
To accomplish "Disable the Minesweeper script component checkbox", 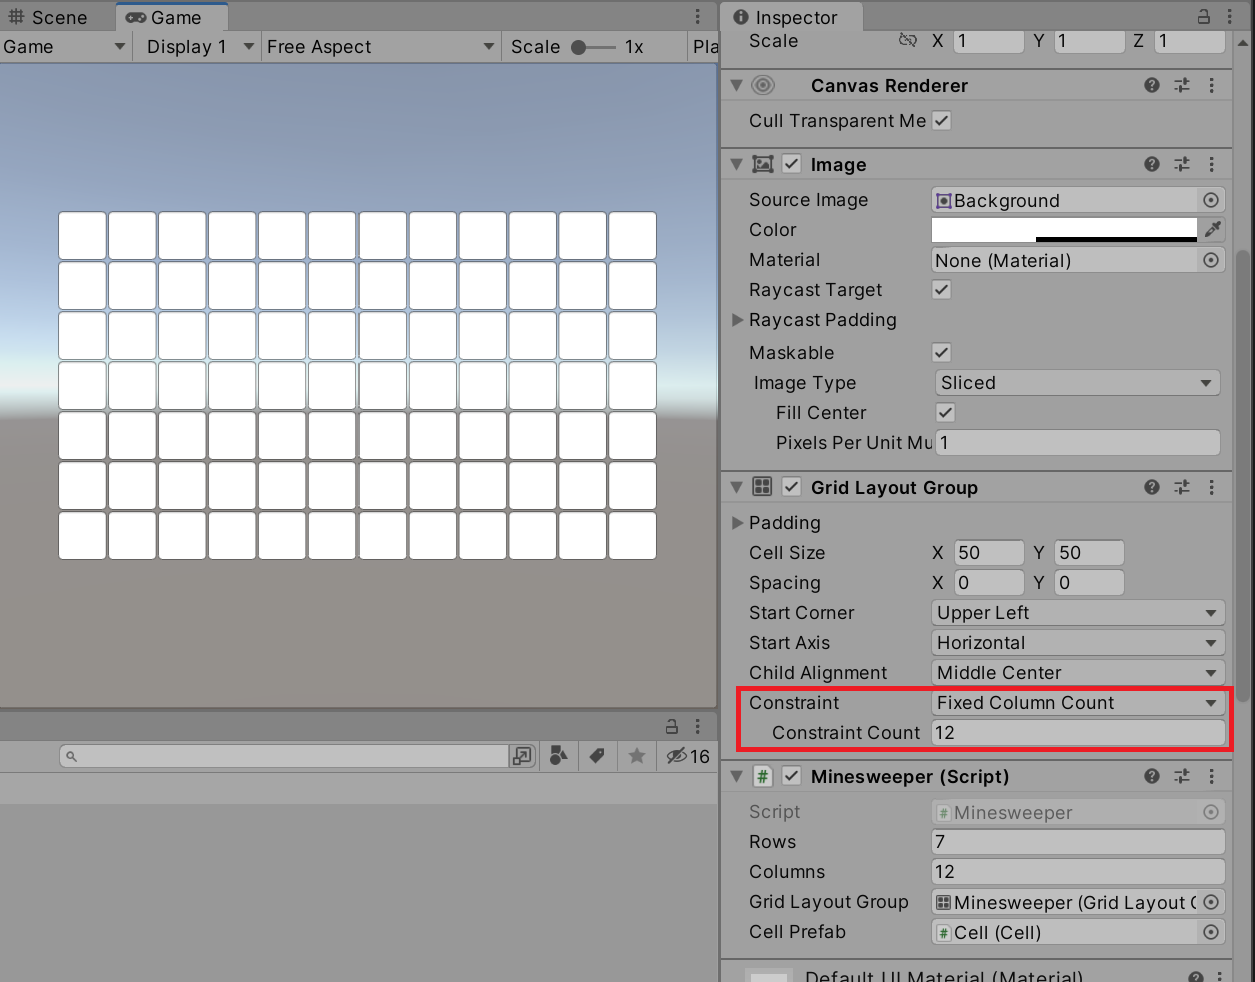I will pyautogui.click(x=792, y=776).
